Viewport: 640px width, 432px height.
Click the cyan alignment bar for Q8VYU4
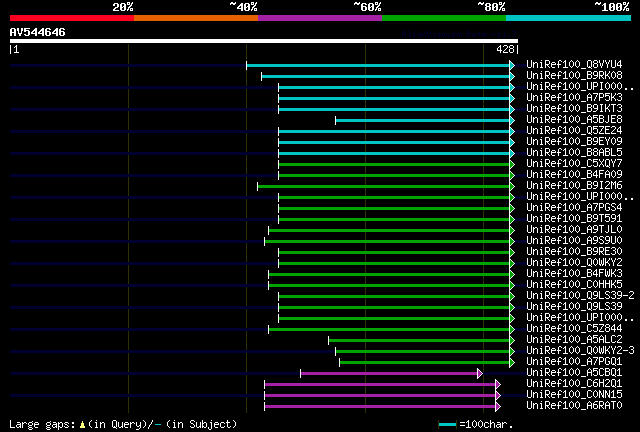point(378,65)
